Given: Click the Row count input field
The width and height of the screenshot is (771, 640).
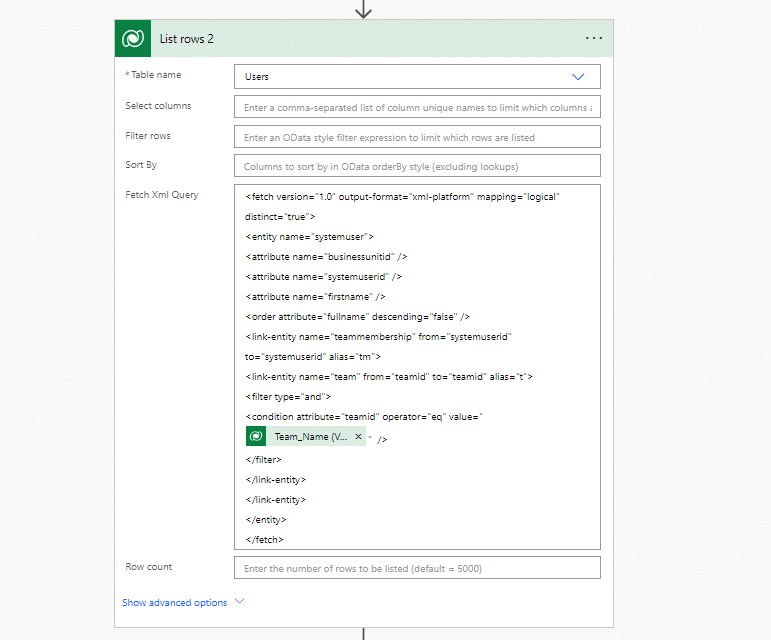Looking at the screenshot, I should coord(417,568).
